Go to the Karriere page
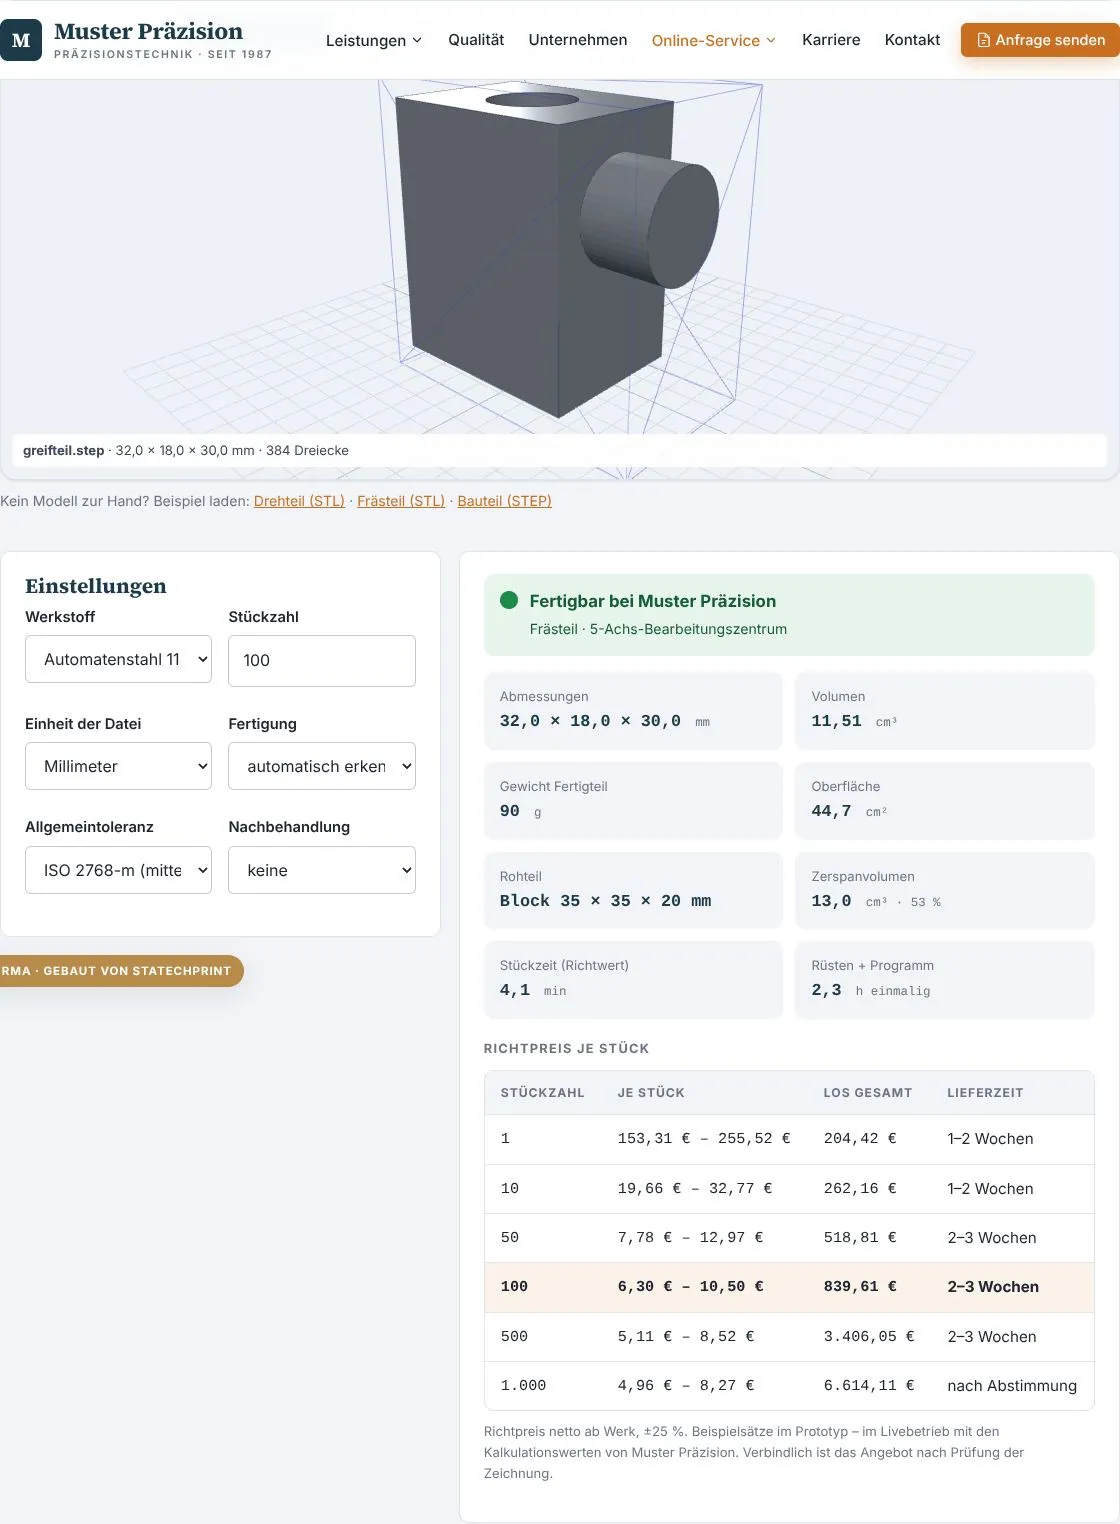The height and width of the screenshot is (1524, 1120). tap(831, 40)
